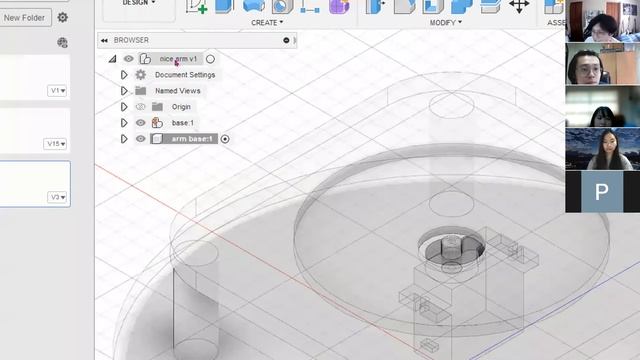Select the Origin label
Screen dimensions: 640x360
181,107
